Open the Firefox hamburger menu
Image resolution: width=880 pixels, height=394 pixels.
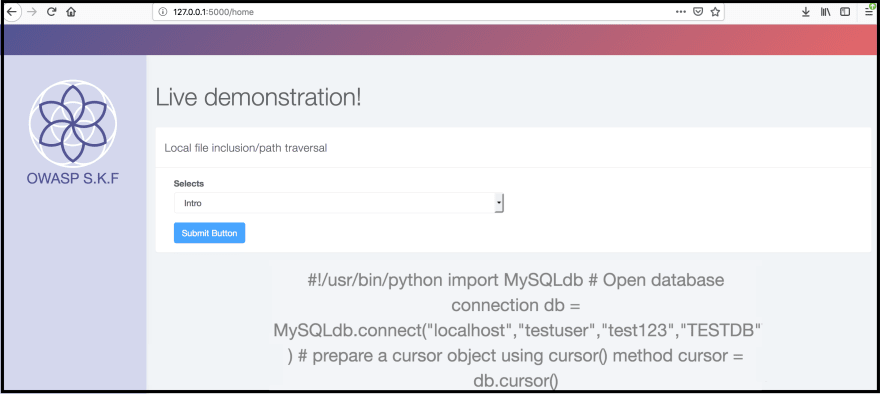tap(869, 12)
